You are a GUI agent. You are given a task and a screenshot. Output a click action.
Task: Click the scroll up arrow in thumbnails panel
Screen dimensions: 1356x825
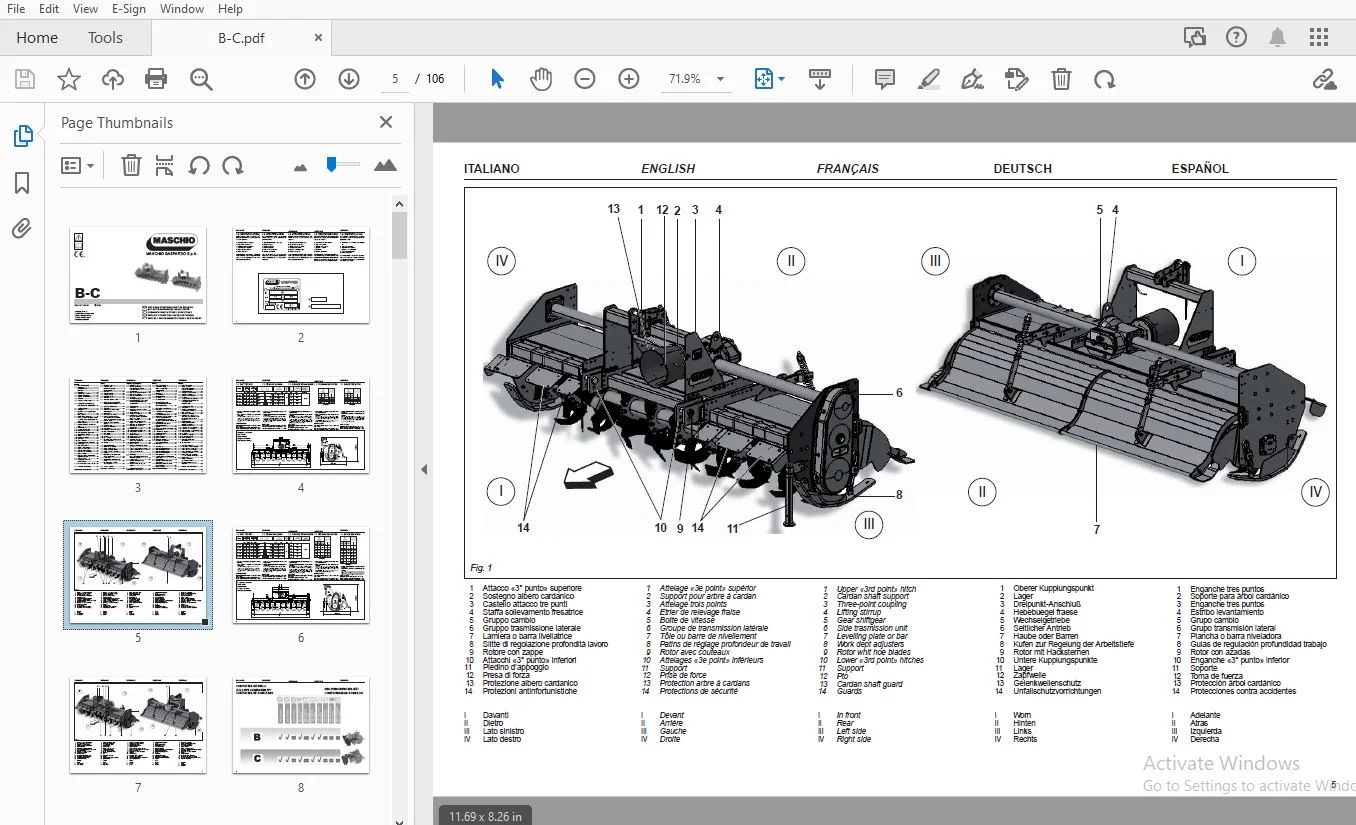399,204
